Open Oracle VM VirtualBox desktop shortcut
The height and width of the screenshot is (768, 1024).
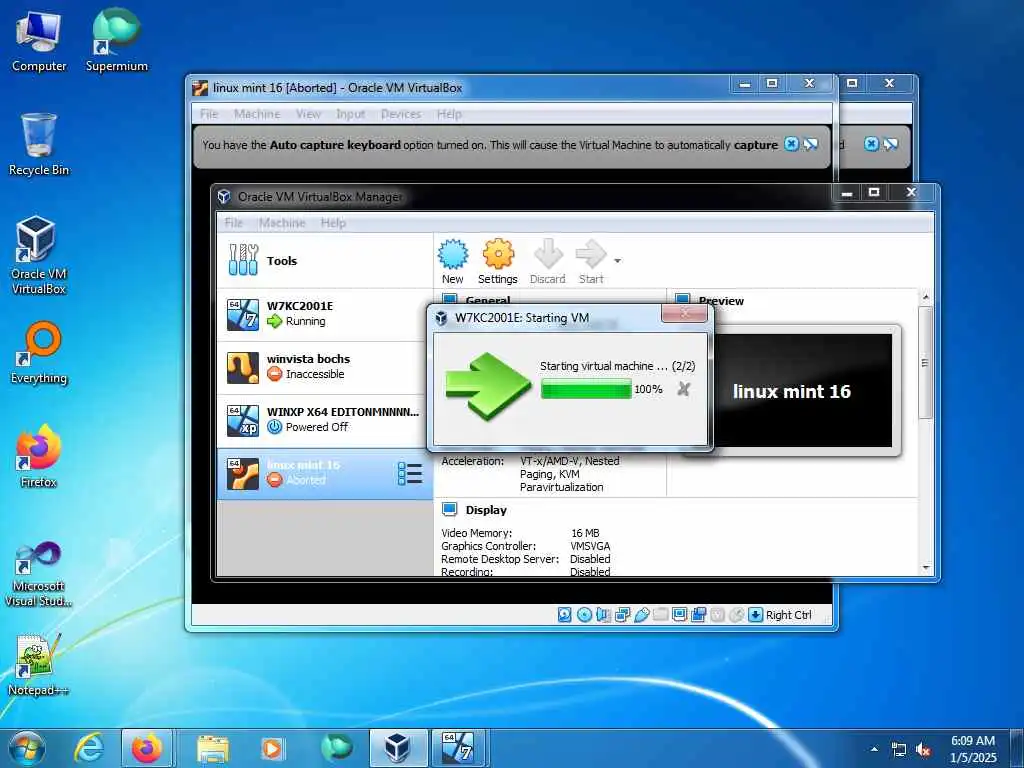[x=39, y=255]
